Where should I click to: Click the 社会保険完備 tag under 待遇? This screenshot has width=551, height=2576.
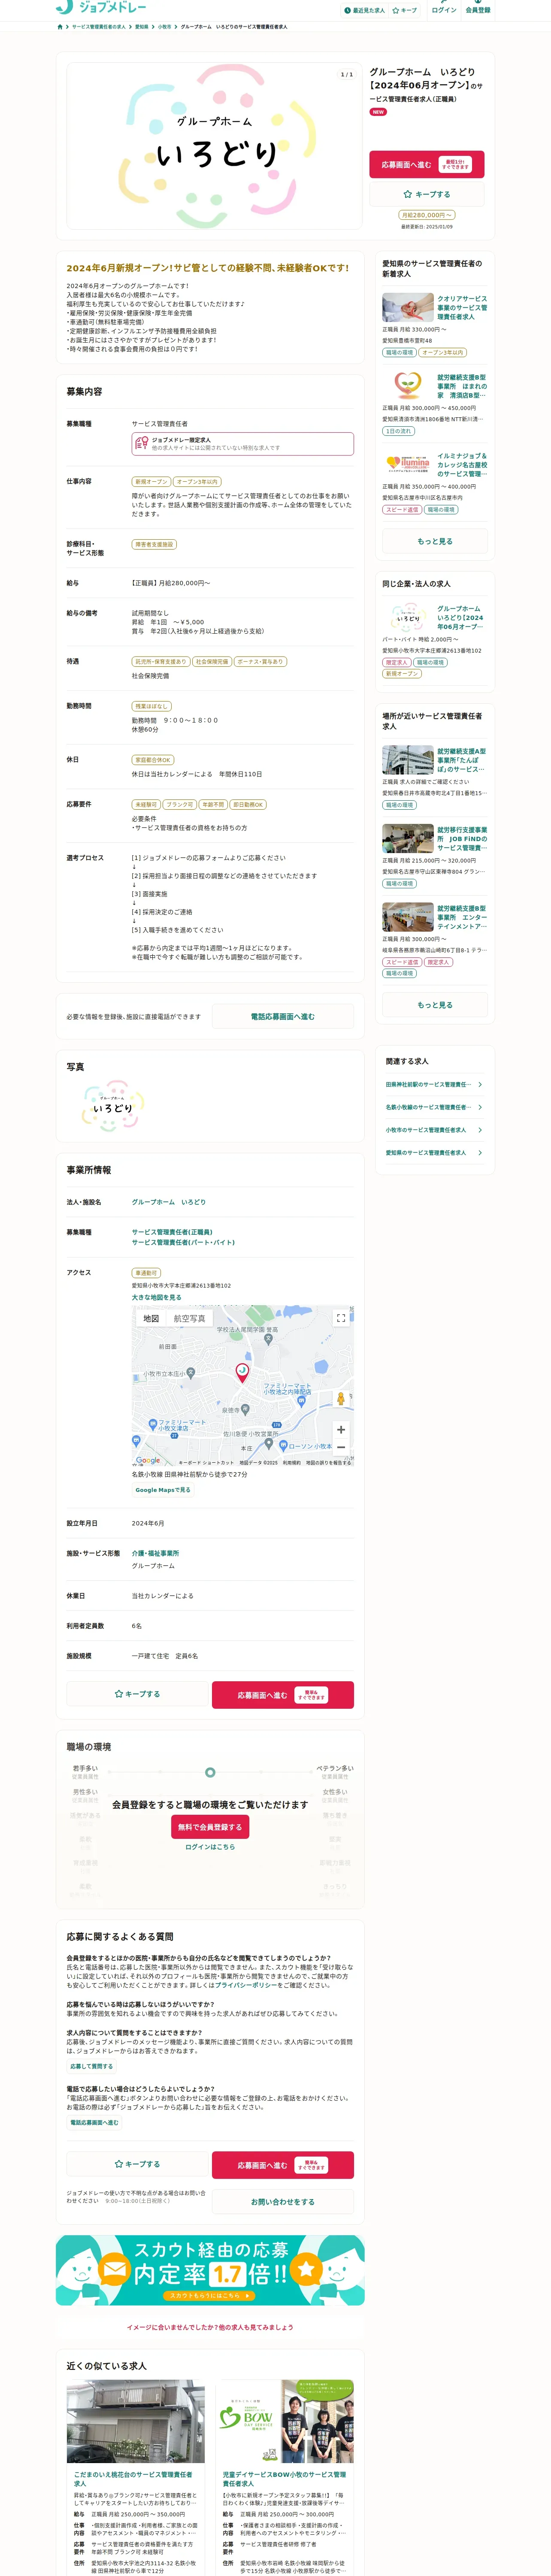click(x=212, y=662)
